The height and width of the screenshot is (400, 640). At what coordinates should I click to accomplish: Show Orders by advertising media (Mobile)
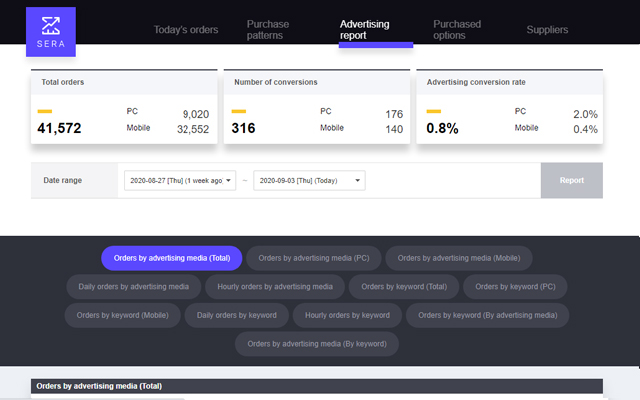(x=459, y=258)
